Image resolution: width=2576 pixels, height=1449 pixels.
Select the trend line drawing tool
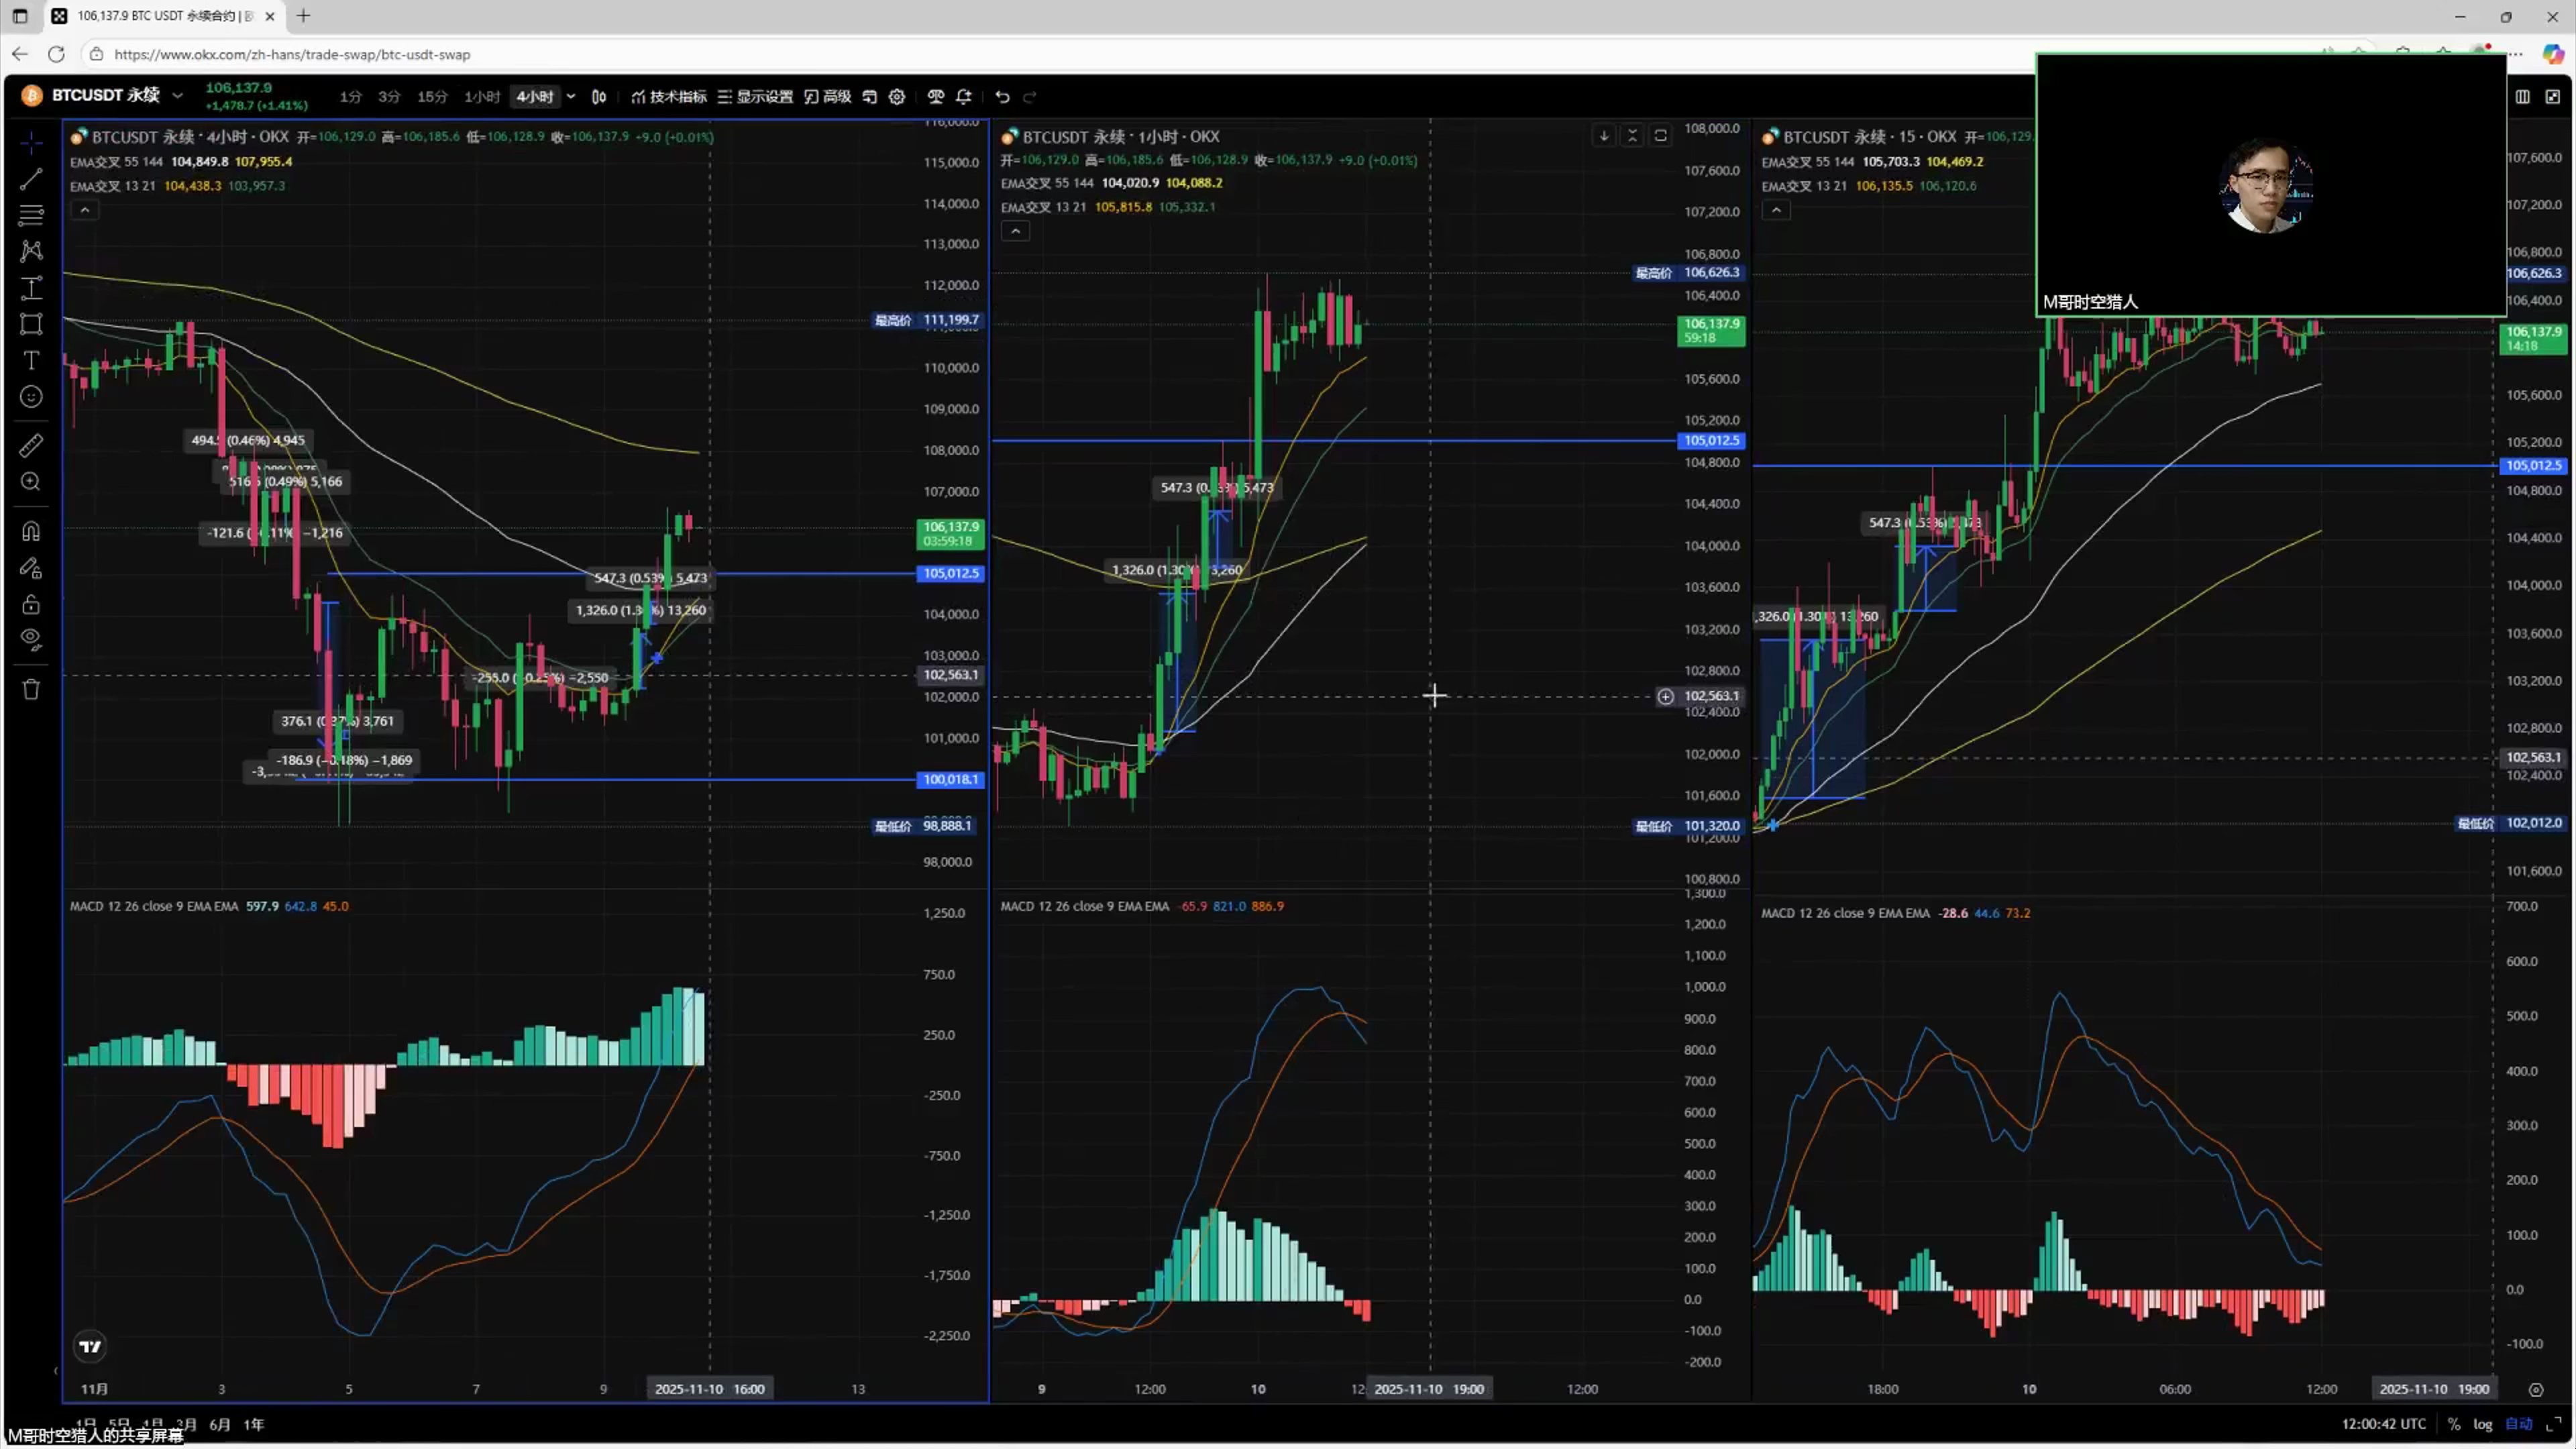click(x=31, y=179)
